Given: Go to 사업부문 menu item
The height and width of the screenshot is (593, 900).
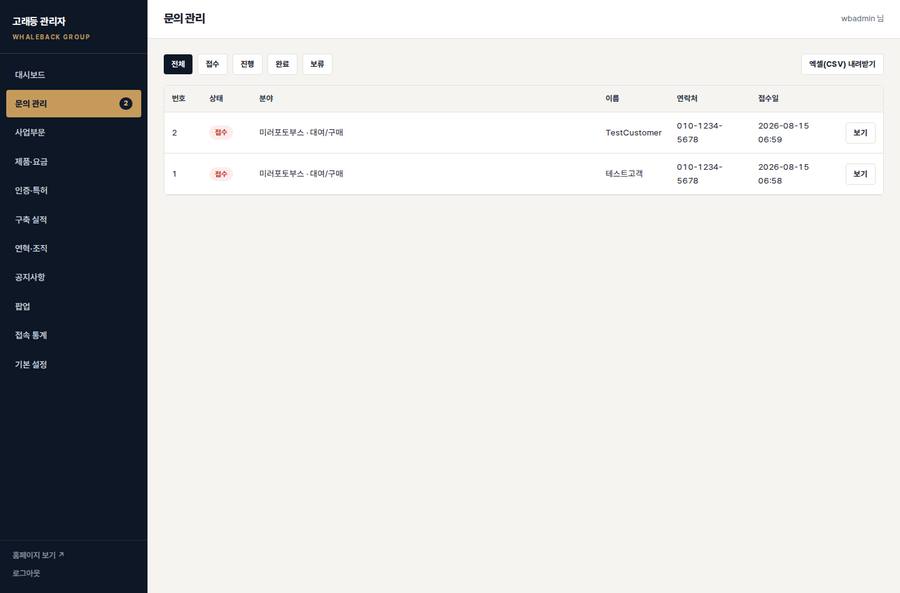Looking at the screenshot, I should coord(73,132).
